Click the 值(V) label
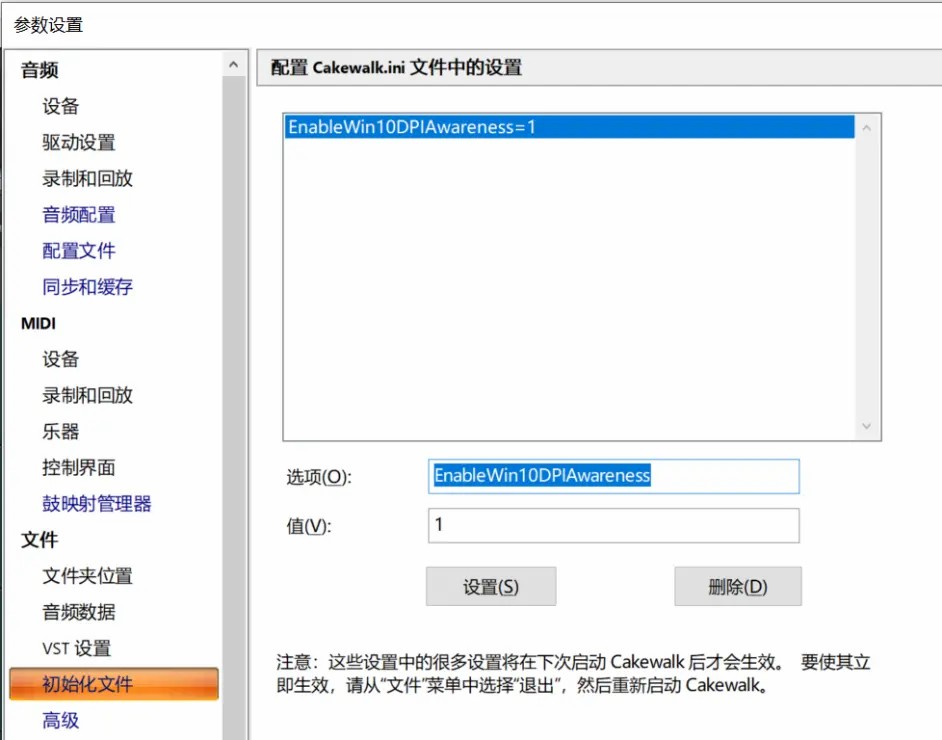Viewport: 942px width, 740px height. tap(309, 526)
